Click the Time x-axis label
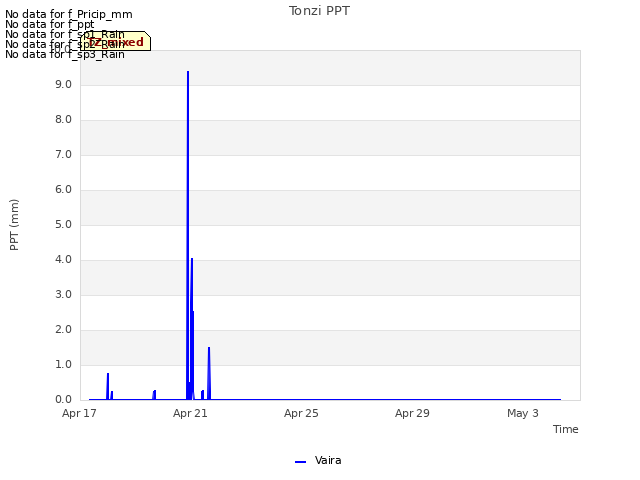Image resolution: width=640 pixels, height=480 pixels. 565,429
